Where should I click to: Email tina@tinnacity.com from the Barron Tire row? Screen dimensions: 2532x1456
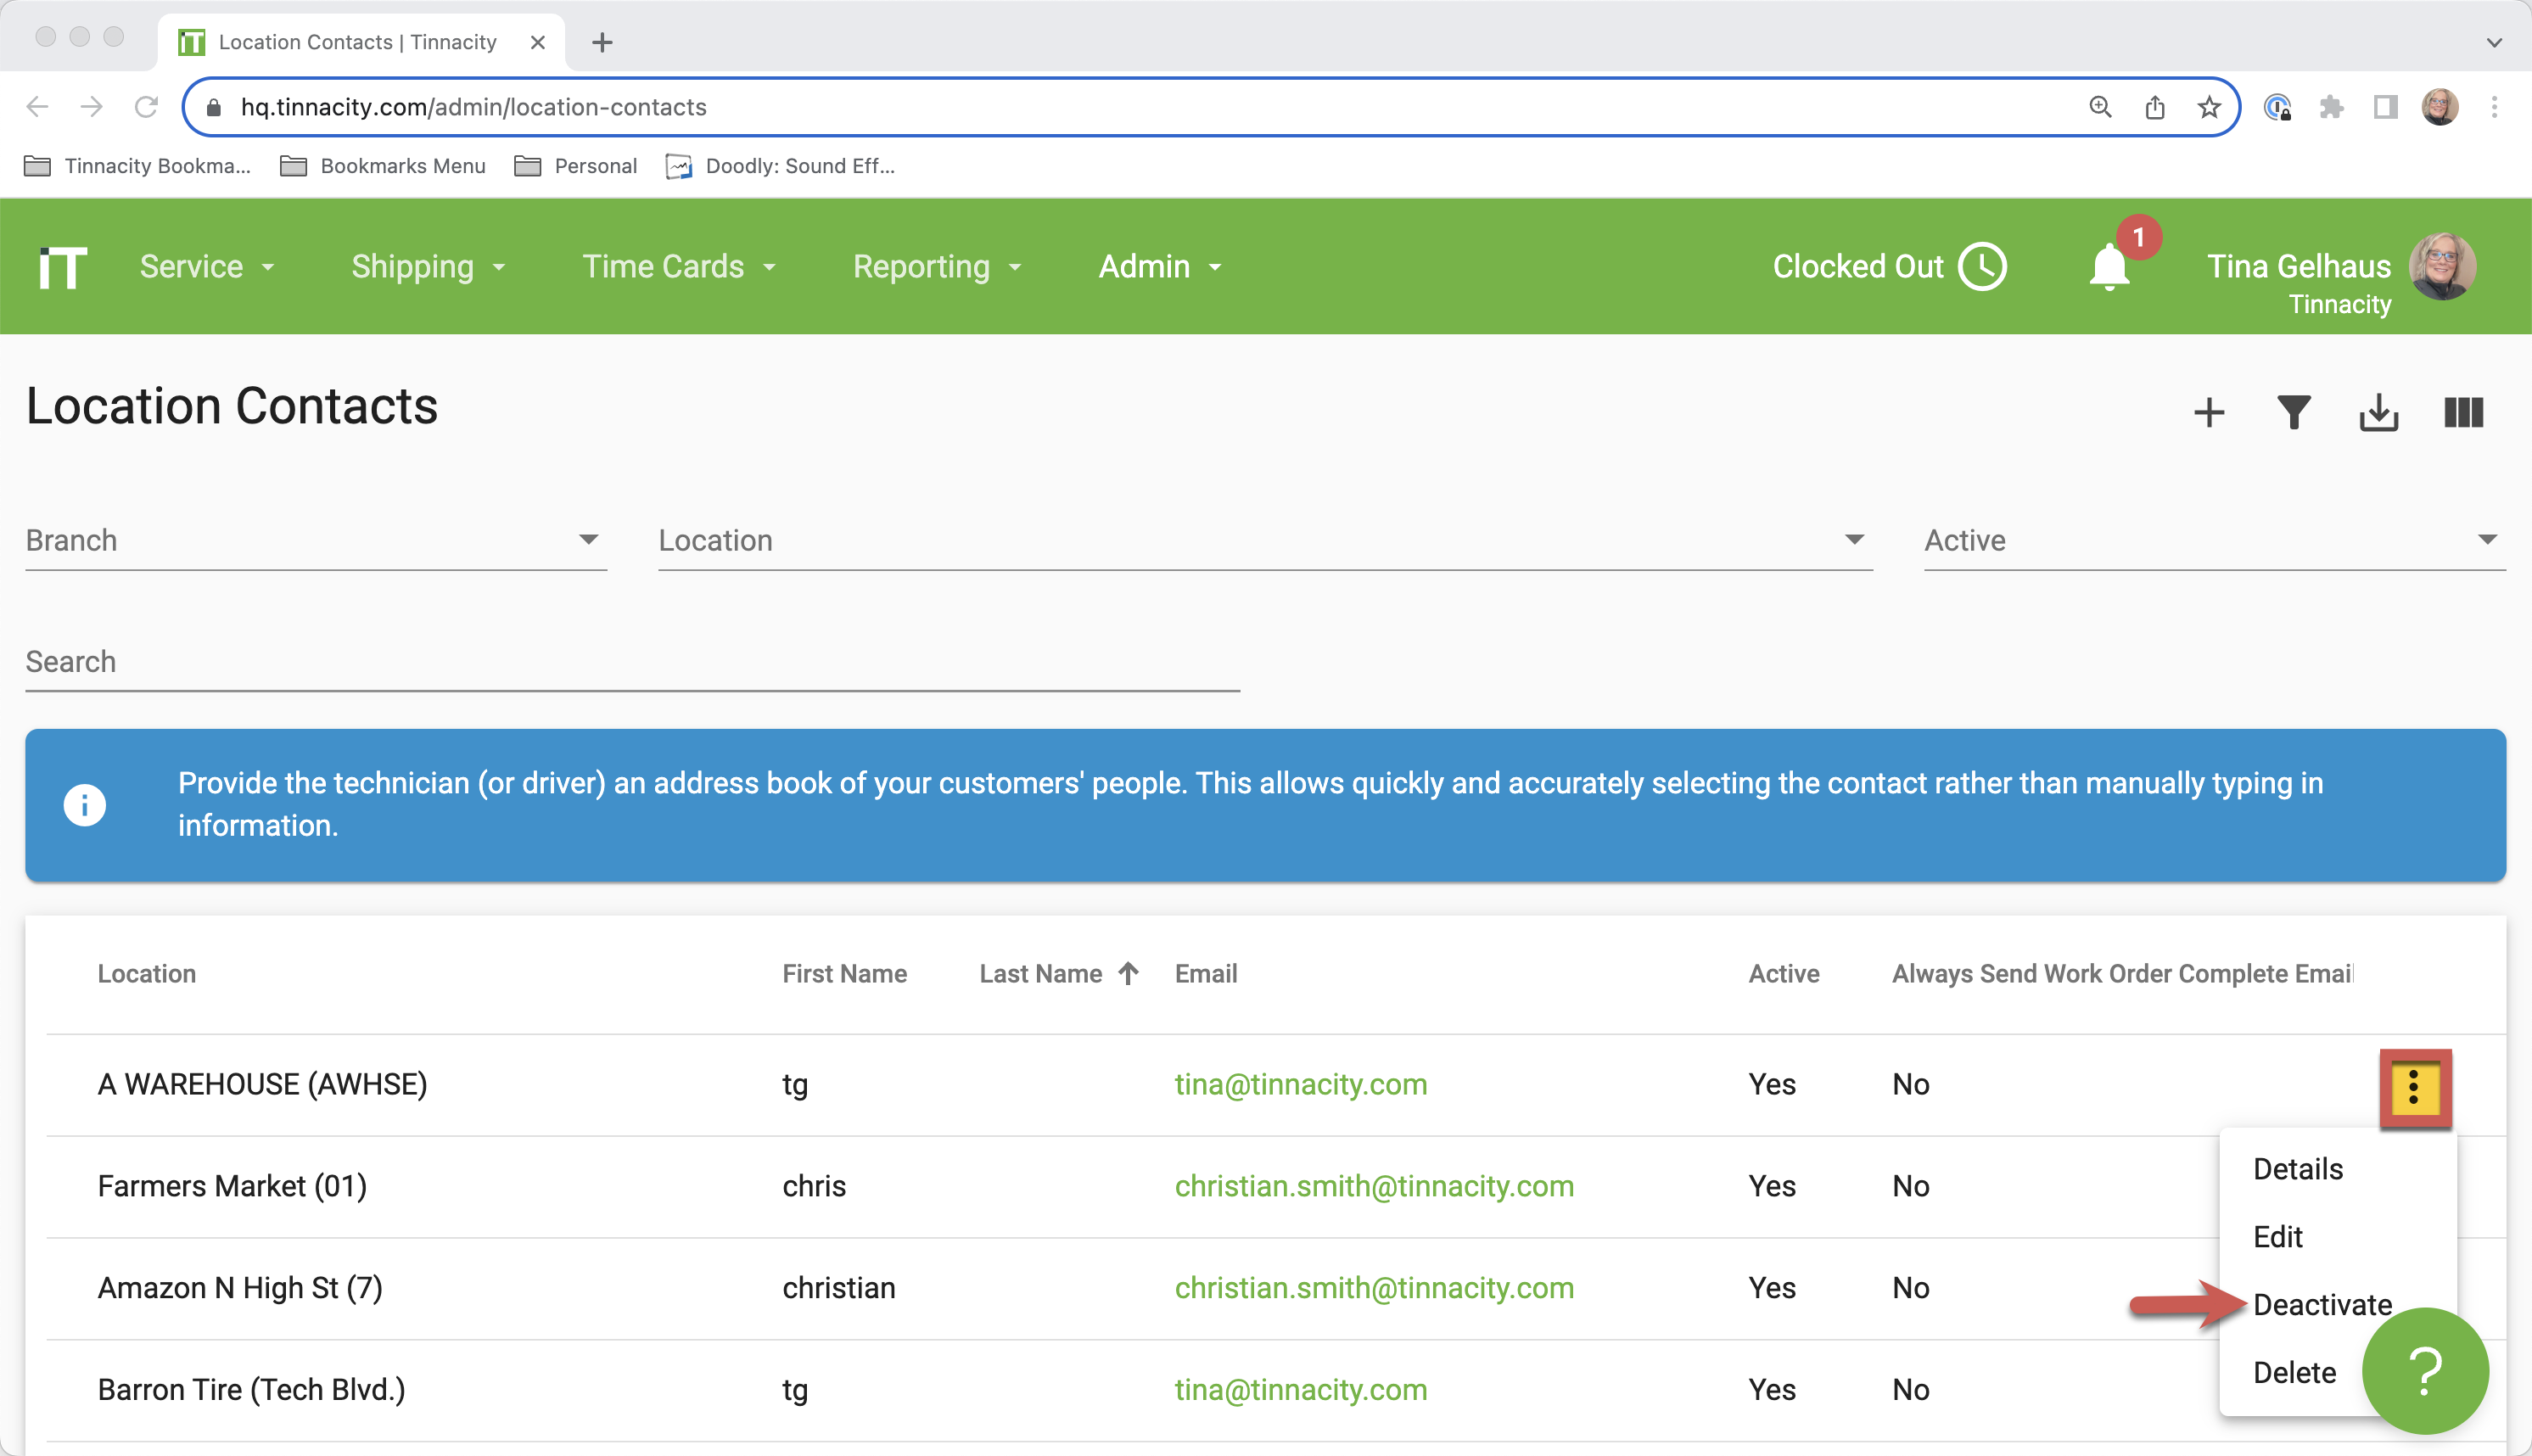coord(1301,1389)
